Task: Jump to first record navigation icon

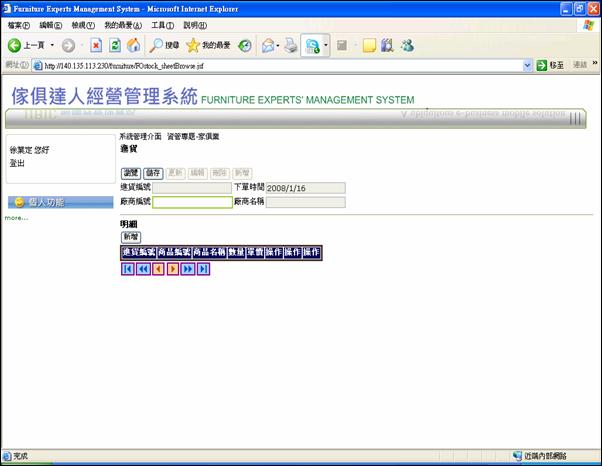Action: pyautogui.click(x=128, y=269)
